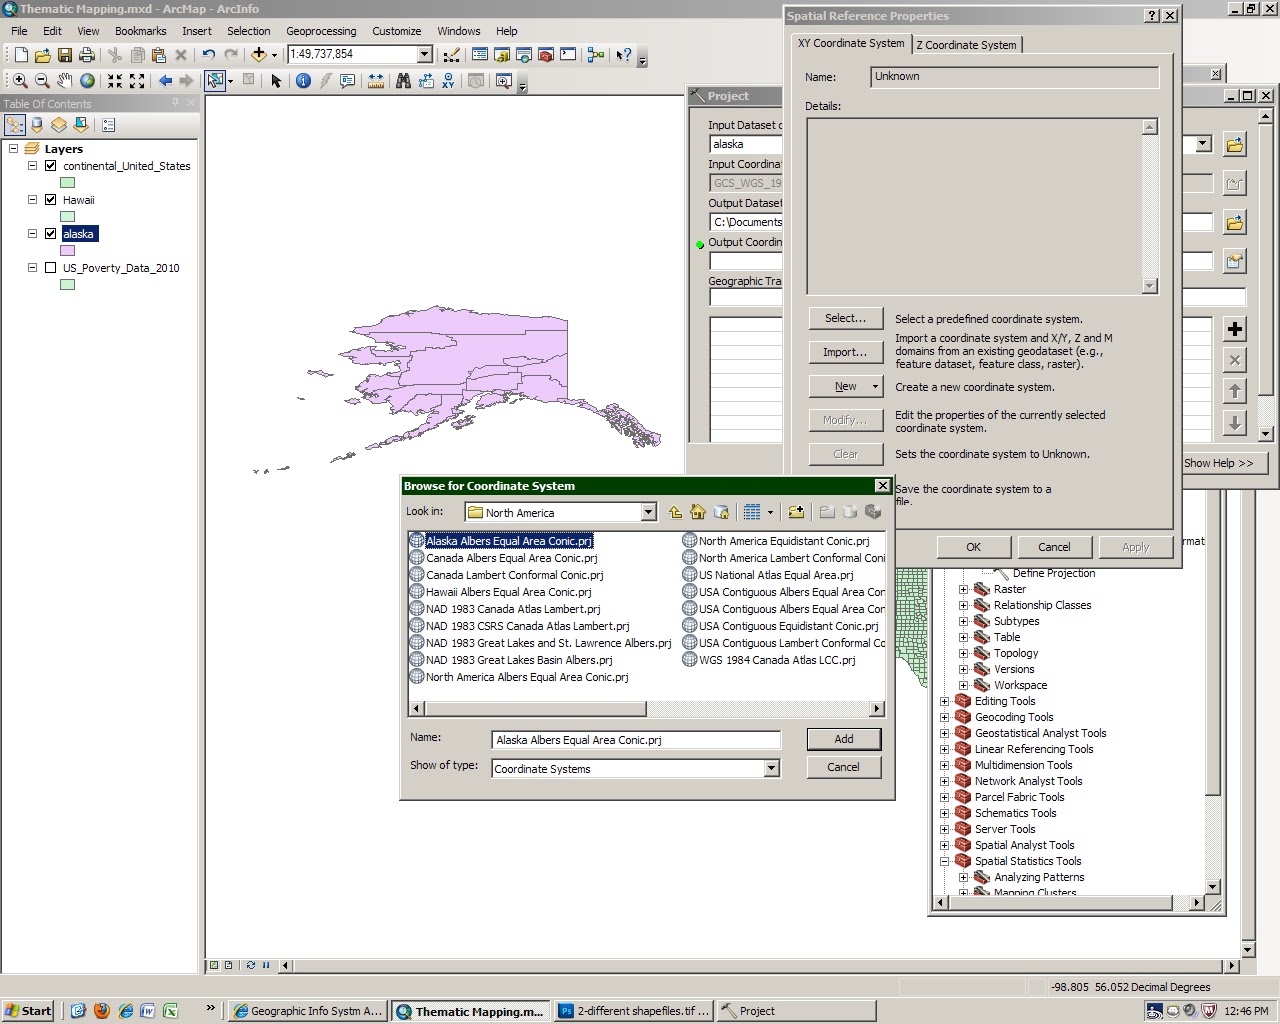Screen dimensions: 1280x1024
Task: Open the map scale dropdown
Action: click(424, 54)
